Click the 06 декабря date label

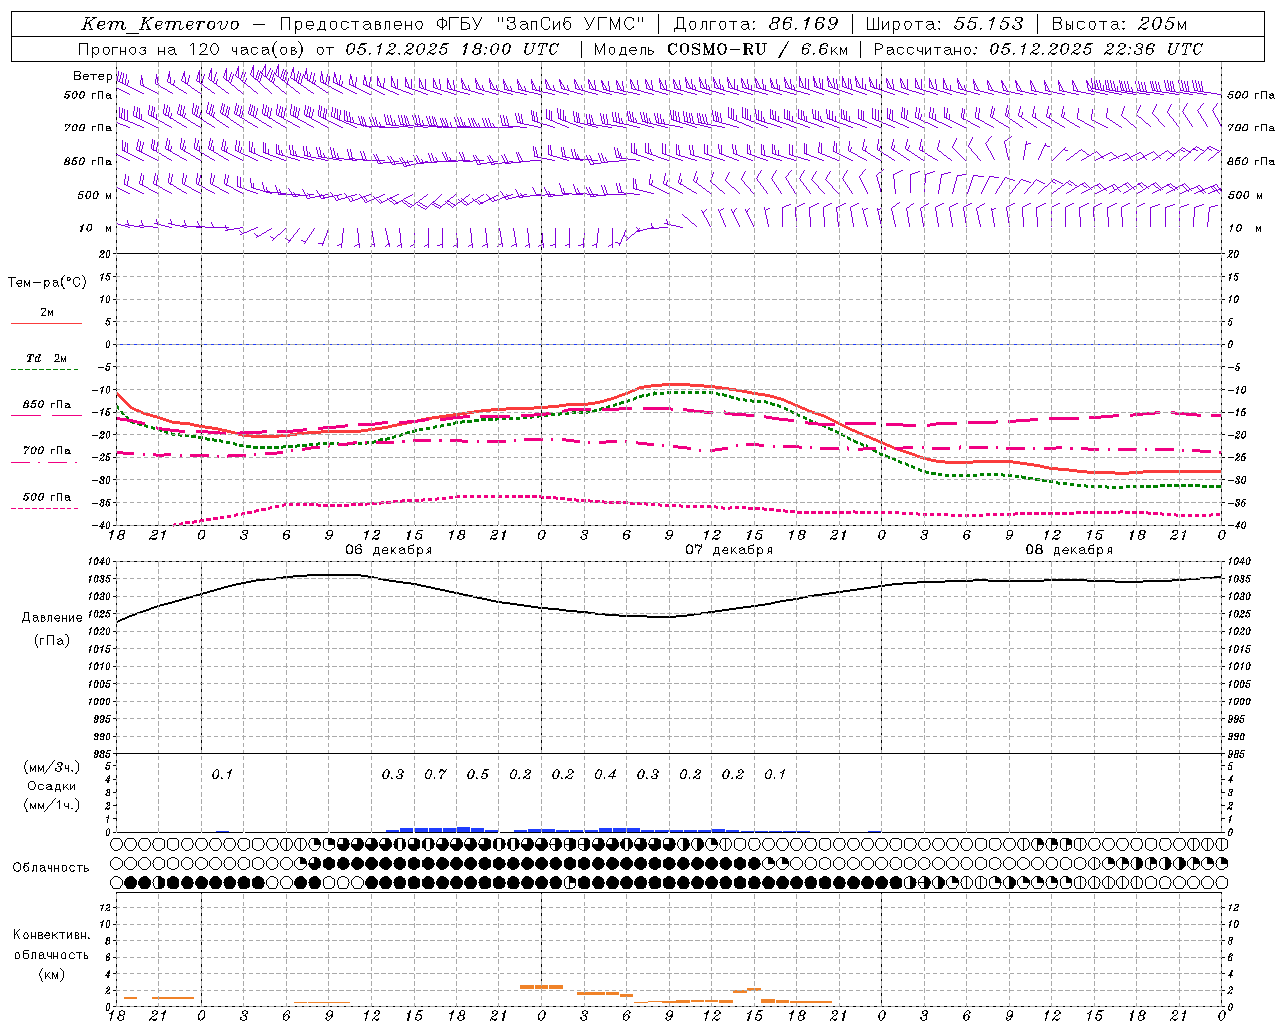click(389, 550)
